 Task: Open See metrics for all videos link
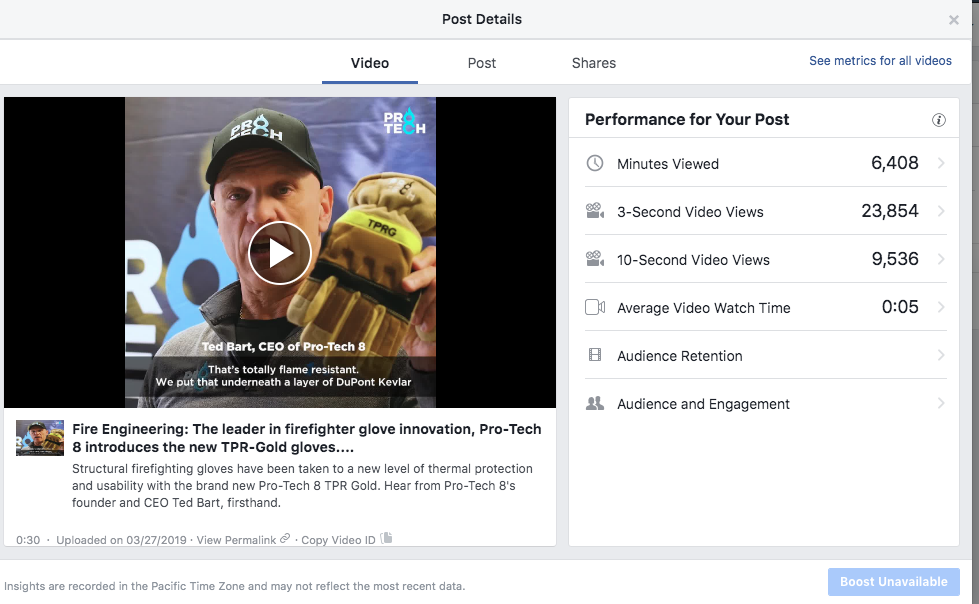click(x=880, y=61)
